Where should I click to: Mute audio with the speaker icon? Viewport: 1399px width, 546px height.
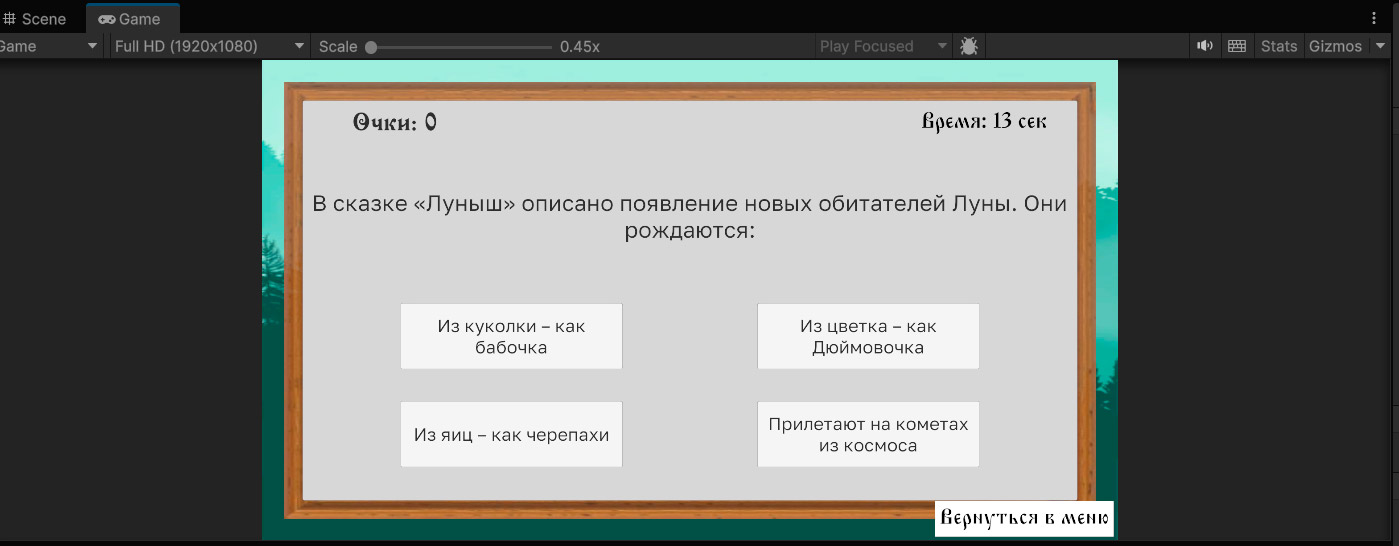coord(1205,46)
